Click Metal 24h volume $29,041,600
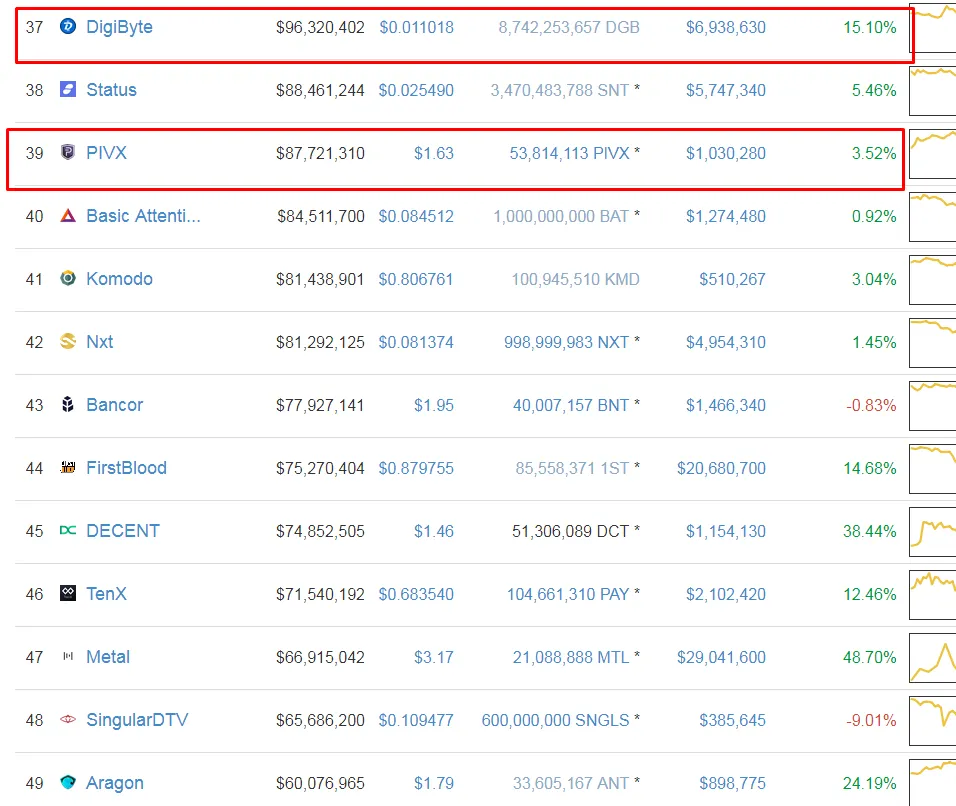 [x=721, y=657]
